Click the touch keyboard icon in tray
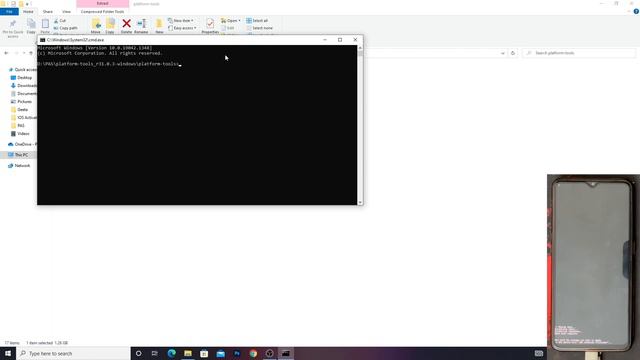 tap(539, 353)
